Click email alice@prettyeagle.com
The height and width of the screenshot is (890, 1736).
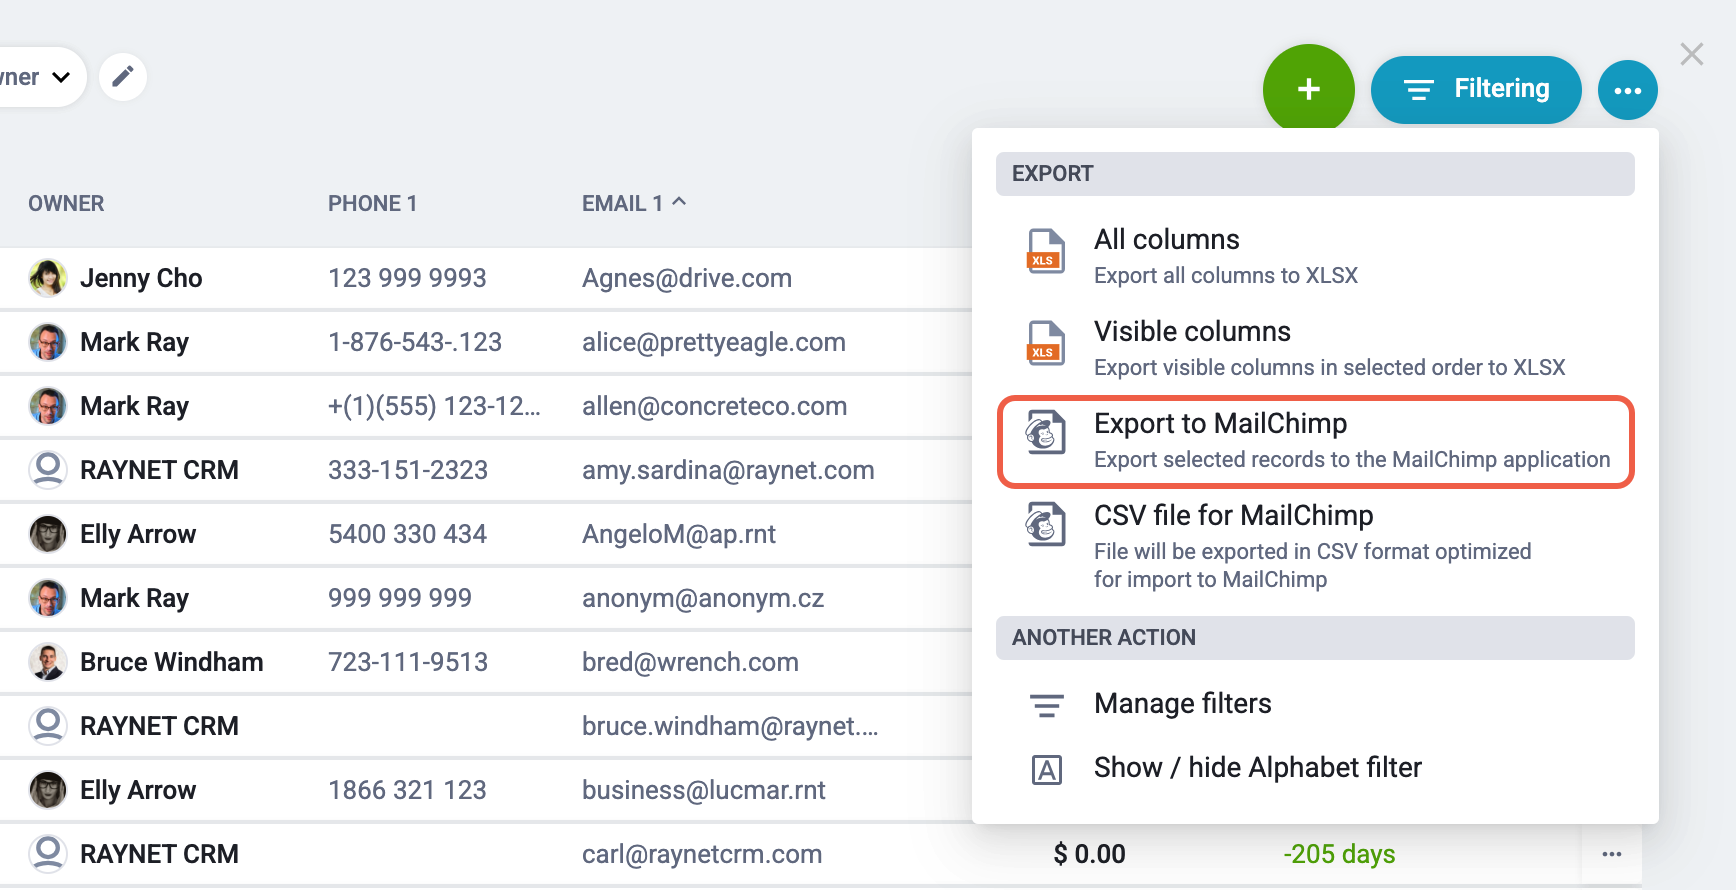(714, 342)
